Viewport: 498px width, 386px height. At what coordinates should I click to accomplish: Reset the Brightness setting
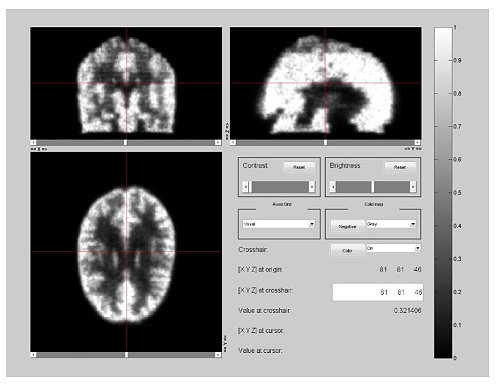click(x=400, y=167)
